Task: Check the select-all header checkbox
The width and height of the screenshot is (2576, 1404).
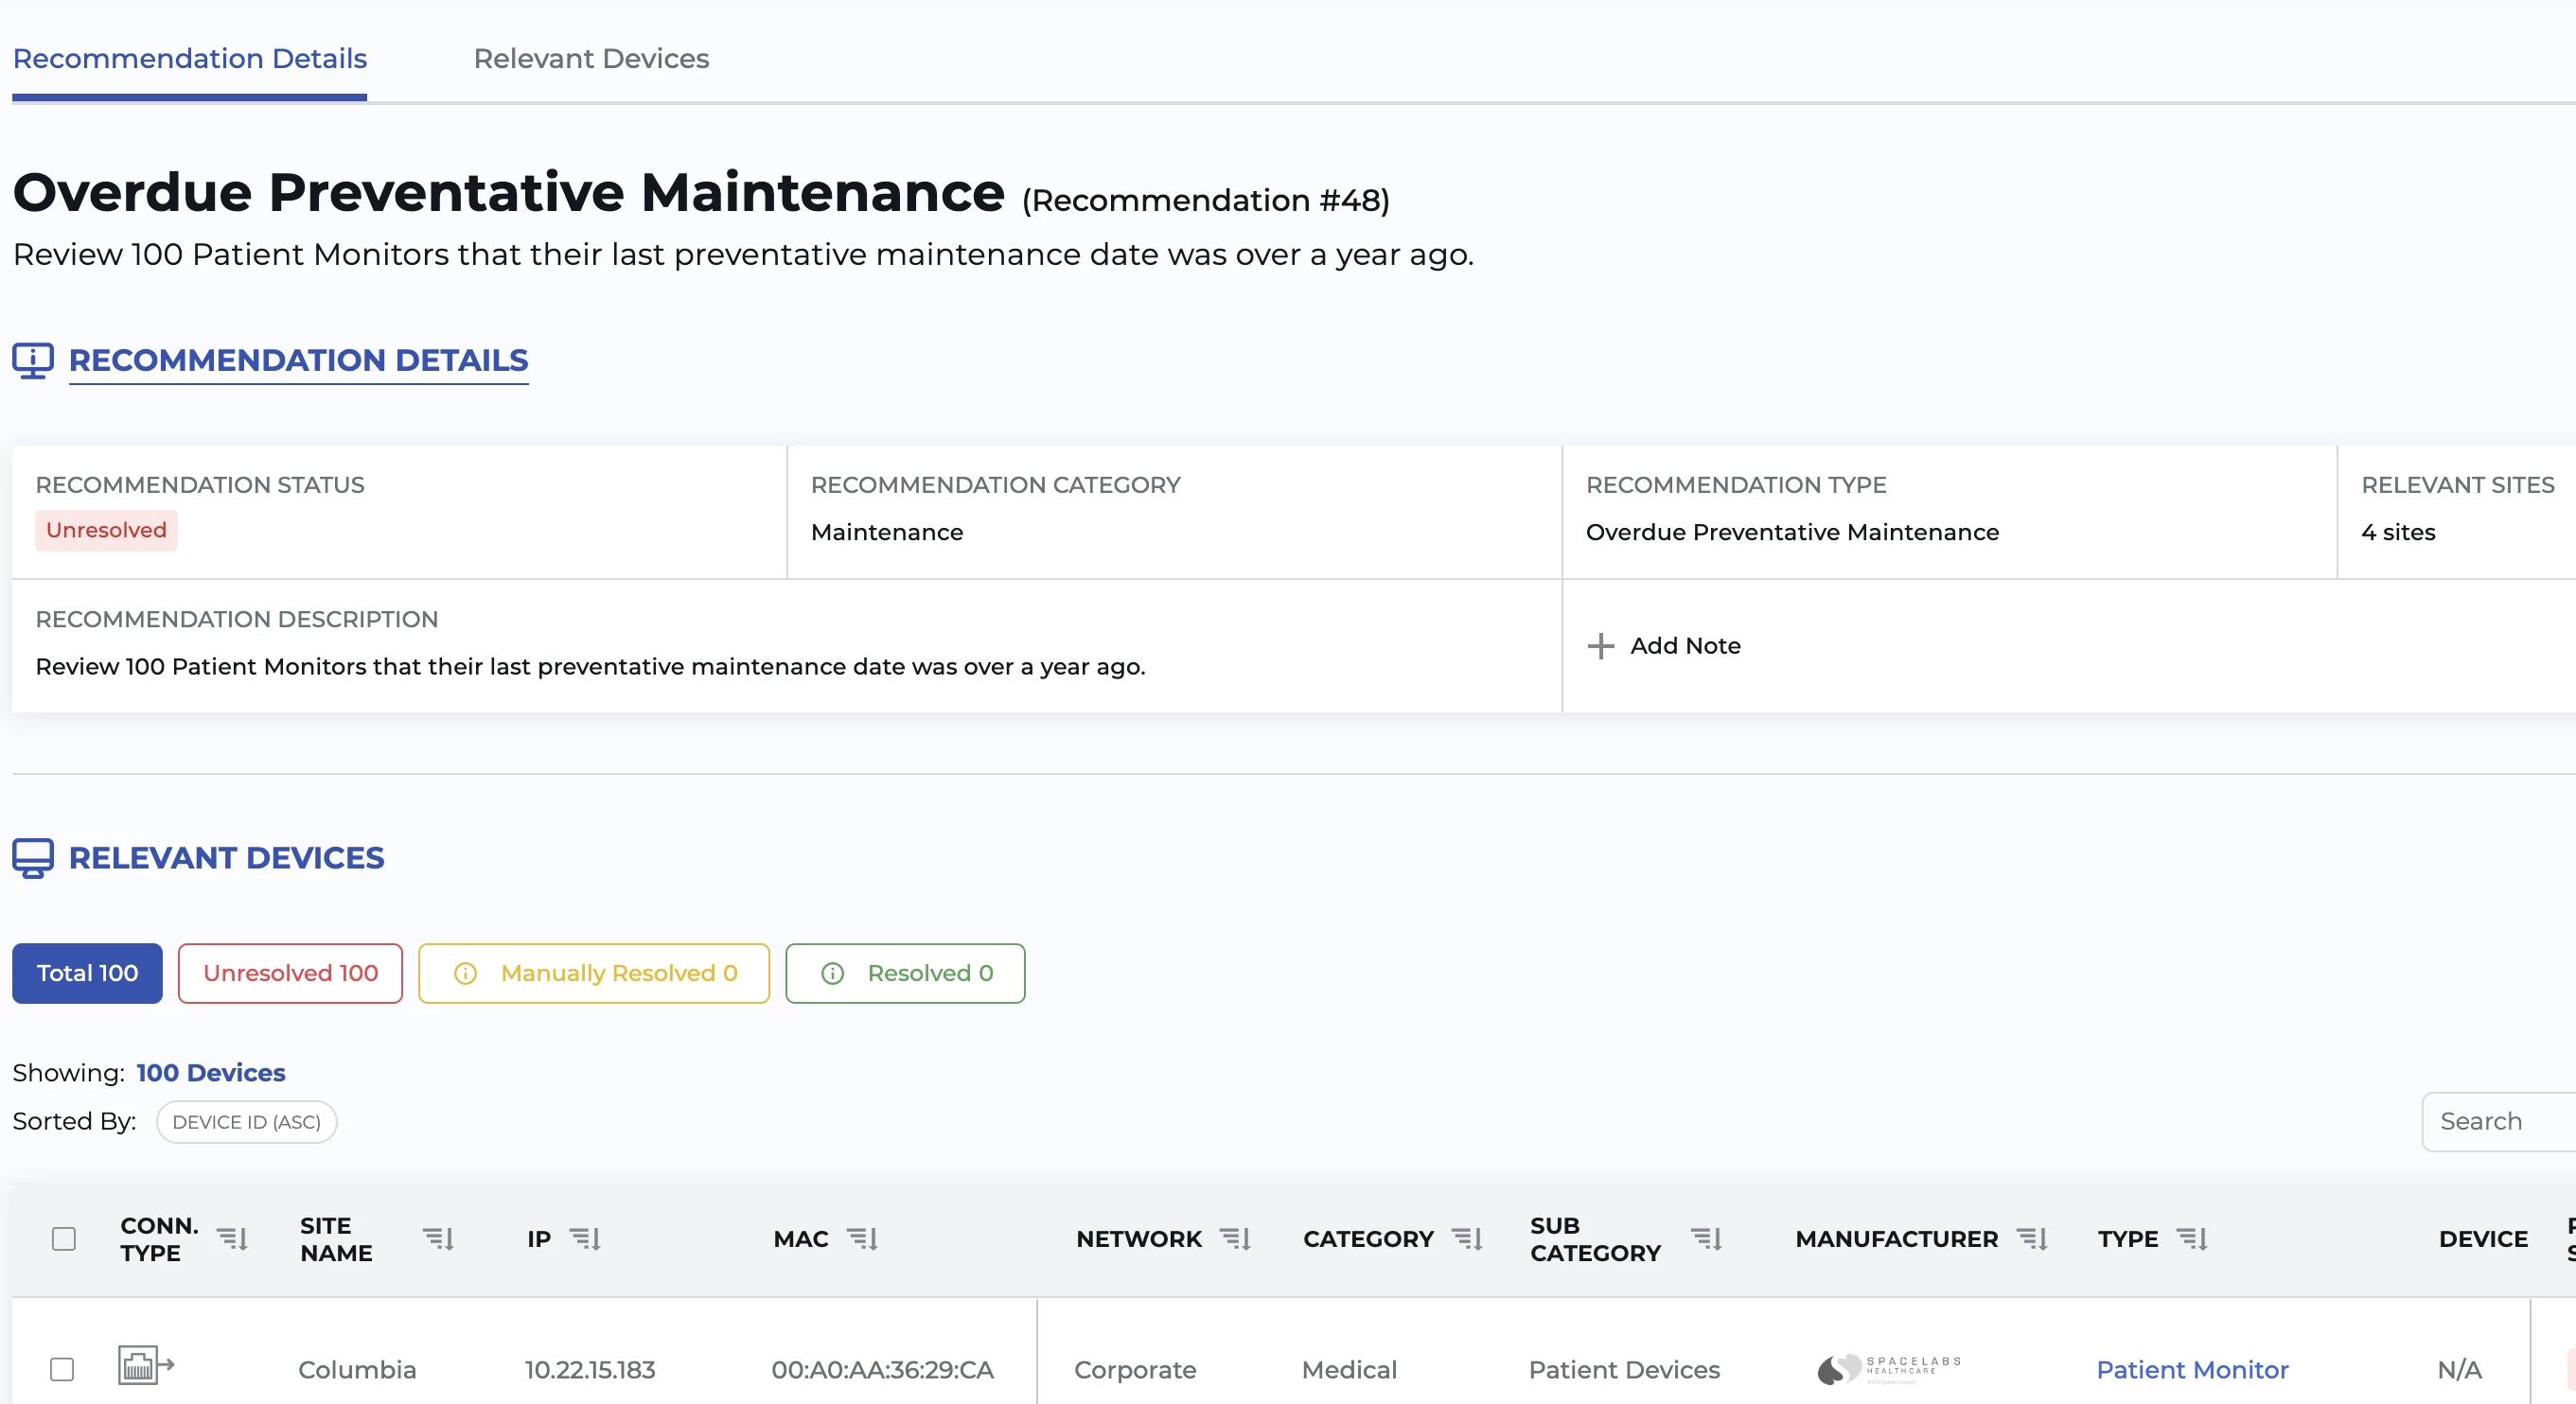Action: tap(64, 1239)
